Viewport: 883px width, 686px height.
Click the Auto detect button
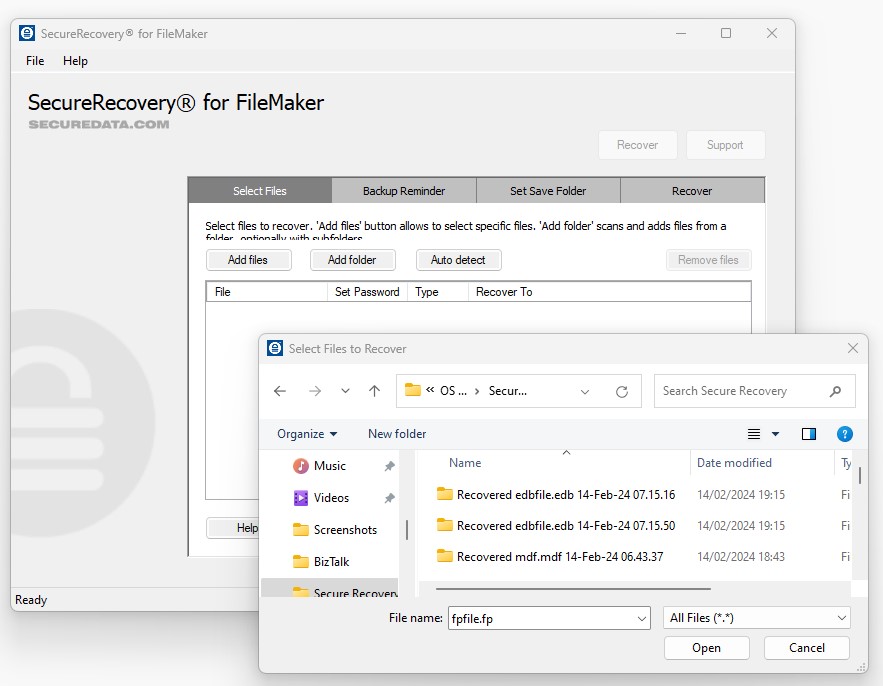coord(458,260)
